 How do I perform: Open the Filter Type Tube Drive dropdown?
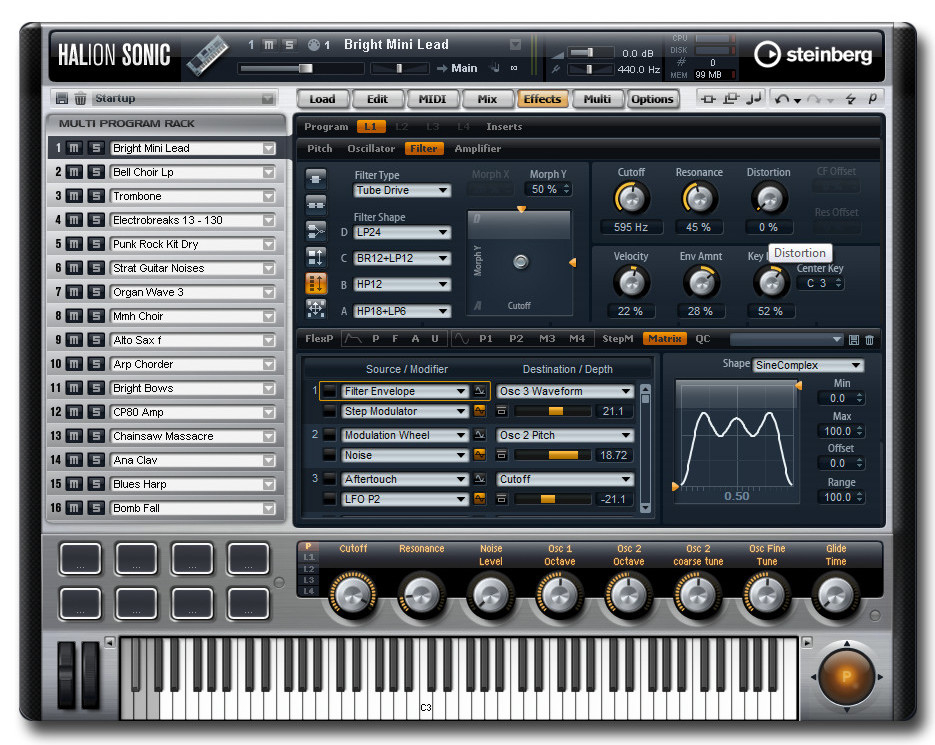click(403, 190)
